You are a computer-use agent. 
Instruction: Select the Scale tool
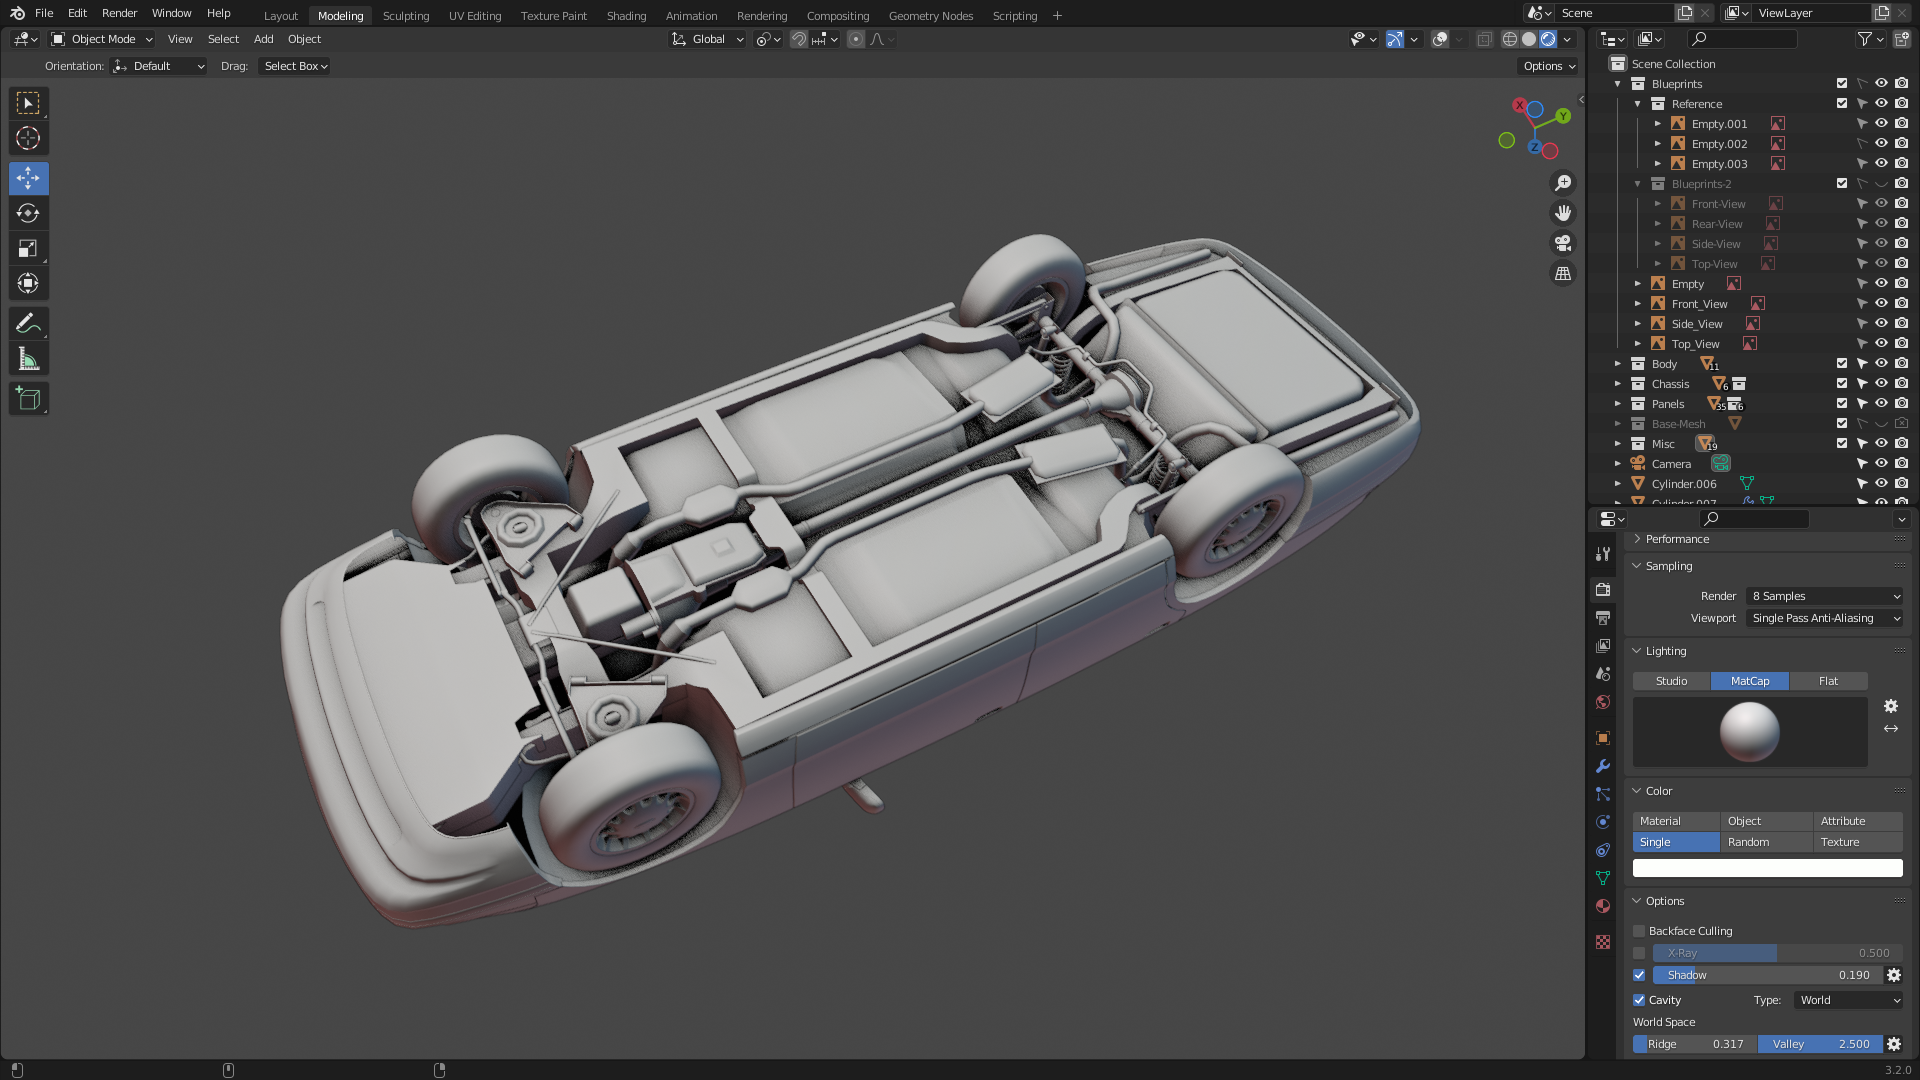pos(28,248)
